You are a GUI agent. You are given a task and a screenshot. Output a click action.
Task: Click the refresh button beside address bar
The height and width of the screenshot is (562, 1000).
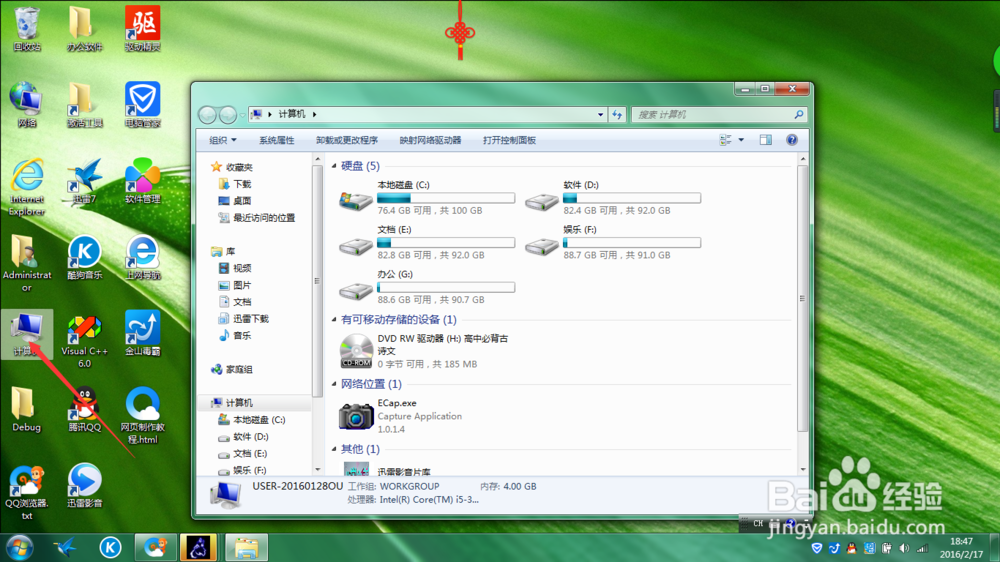click(617, 115)
